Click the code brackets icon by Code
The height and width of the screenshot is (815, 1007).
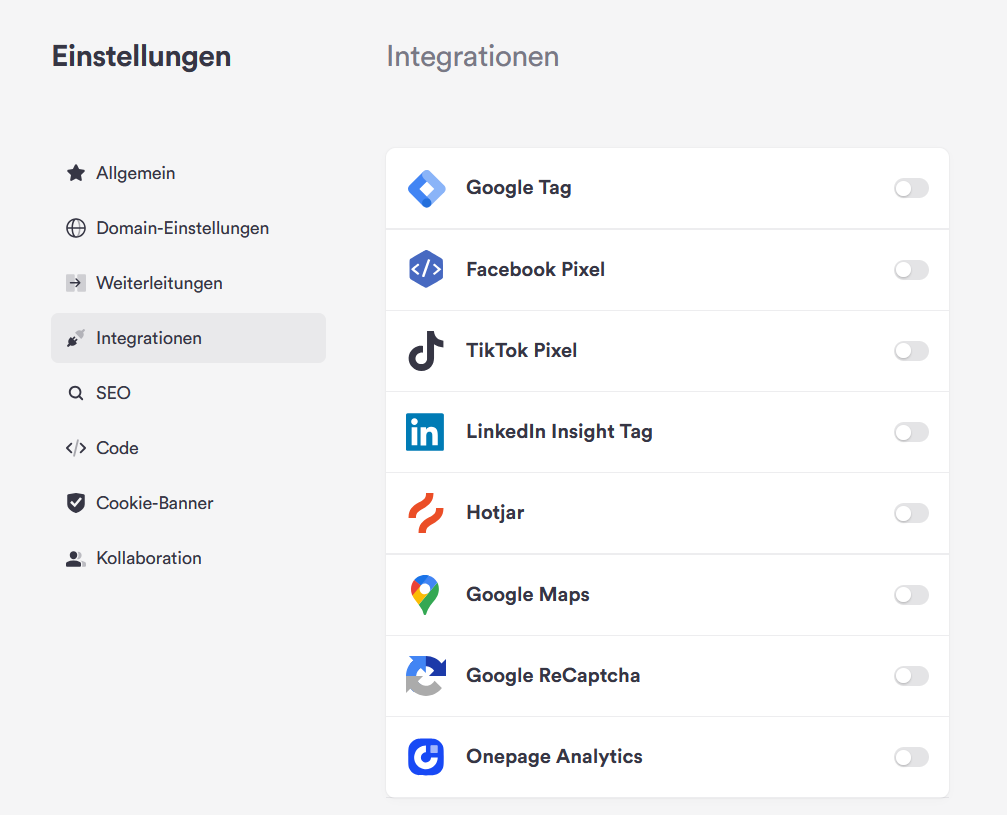click(x=76, y=448)
